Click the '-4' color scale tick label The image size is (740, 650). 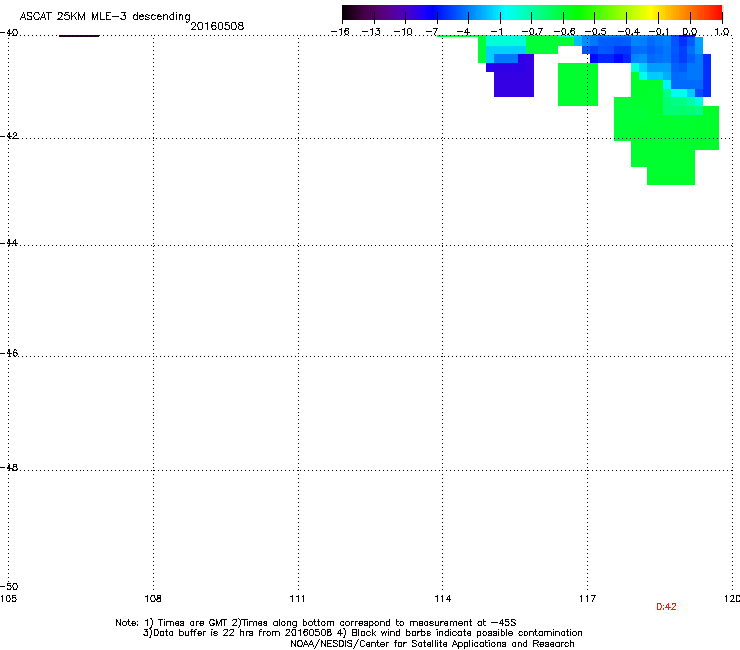tap(463, 32)
